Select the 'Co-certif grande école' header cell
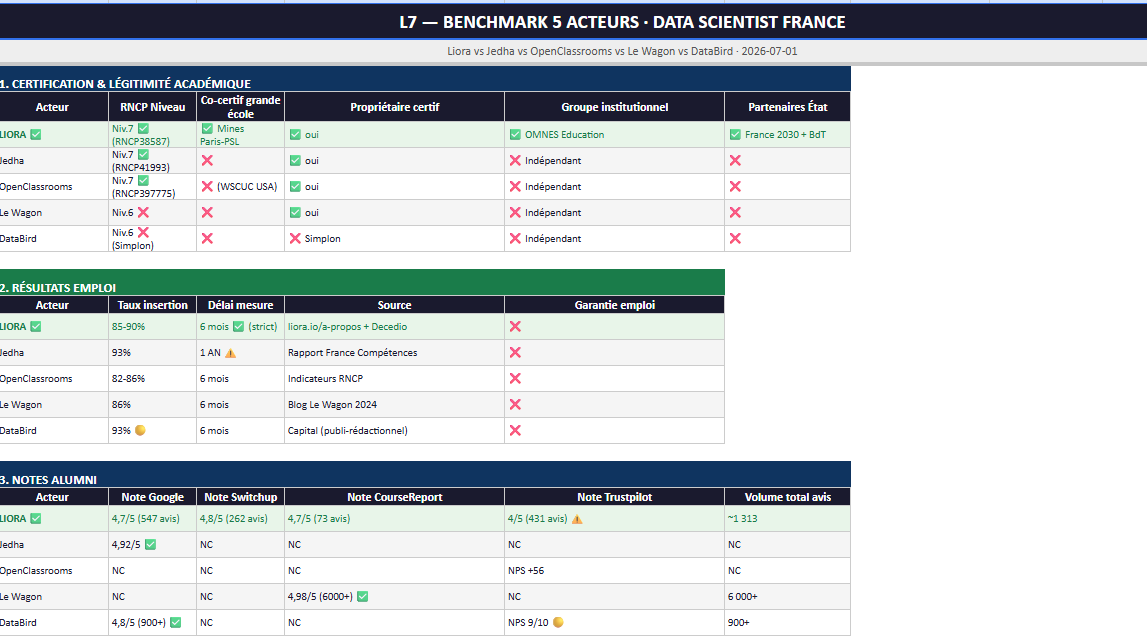 pyautogui.click(x=240, y=107)
